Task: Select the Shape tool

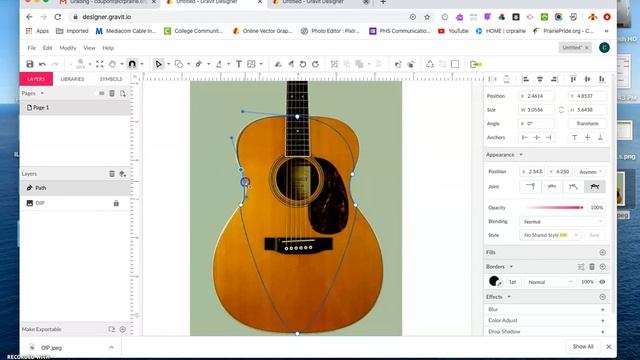Action: (179, 64)
